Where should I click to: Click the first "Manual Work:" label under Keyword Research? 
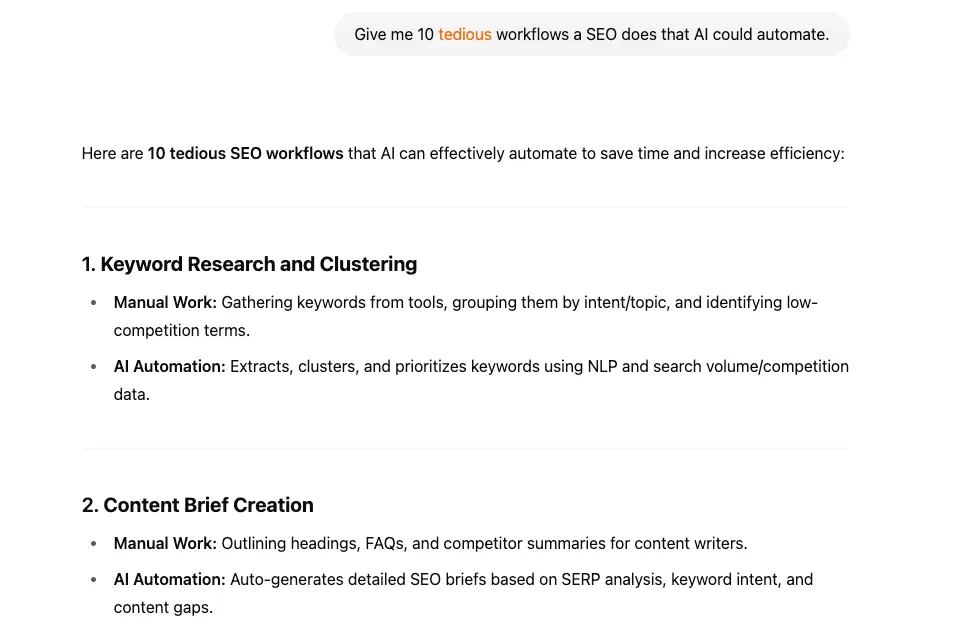pyautogui.click(x=165, y=303)
